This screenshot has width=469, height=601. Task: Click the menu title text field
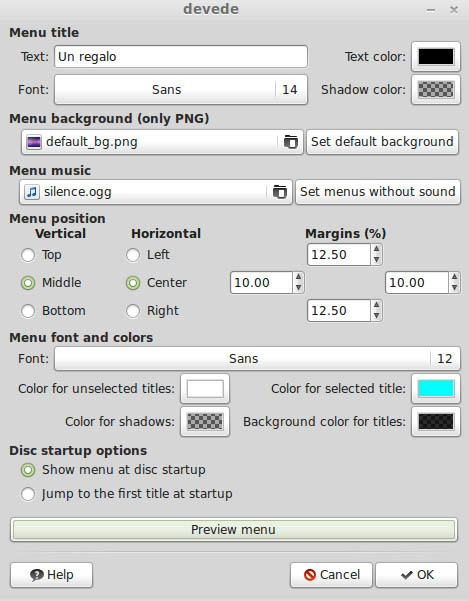pos(181,57)
